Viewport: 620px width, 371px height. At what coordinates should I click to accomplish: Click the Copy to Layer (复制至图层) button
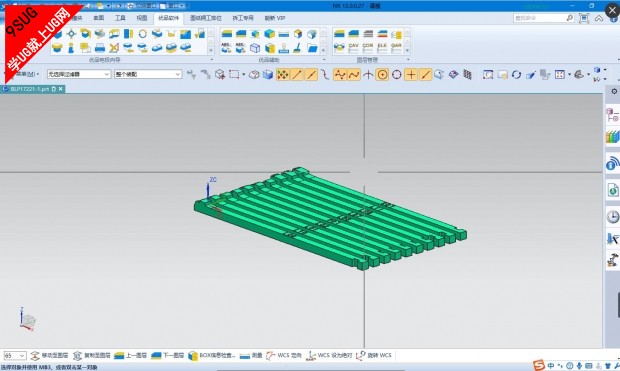[x=92, y=355]
